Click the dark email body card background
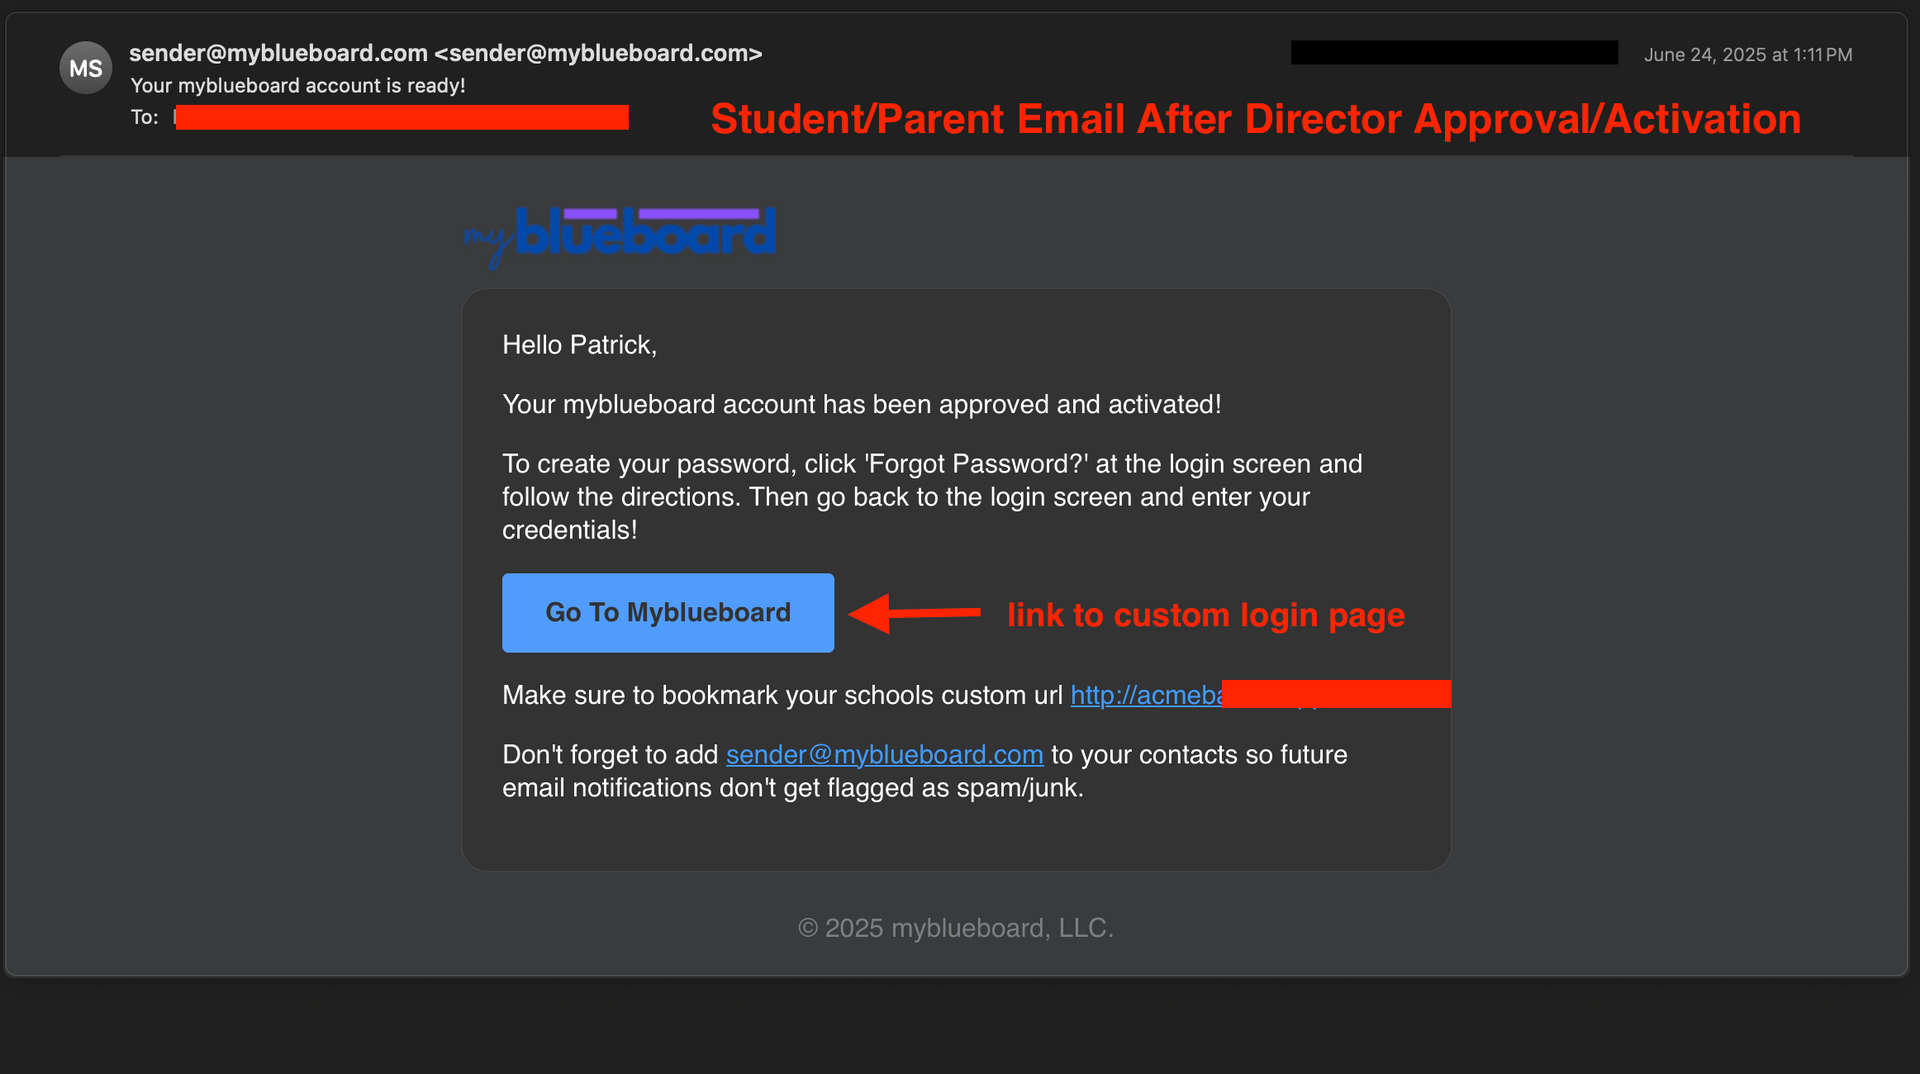The height and width of the screenshot is (1074, 1920). click(x=956, y=850)
